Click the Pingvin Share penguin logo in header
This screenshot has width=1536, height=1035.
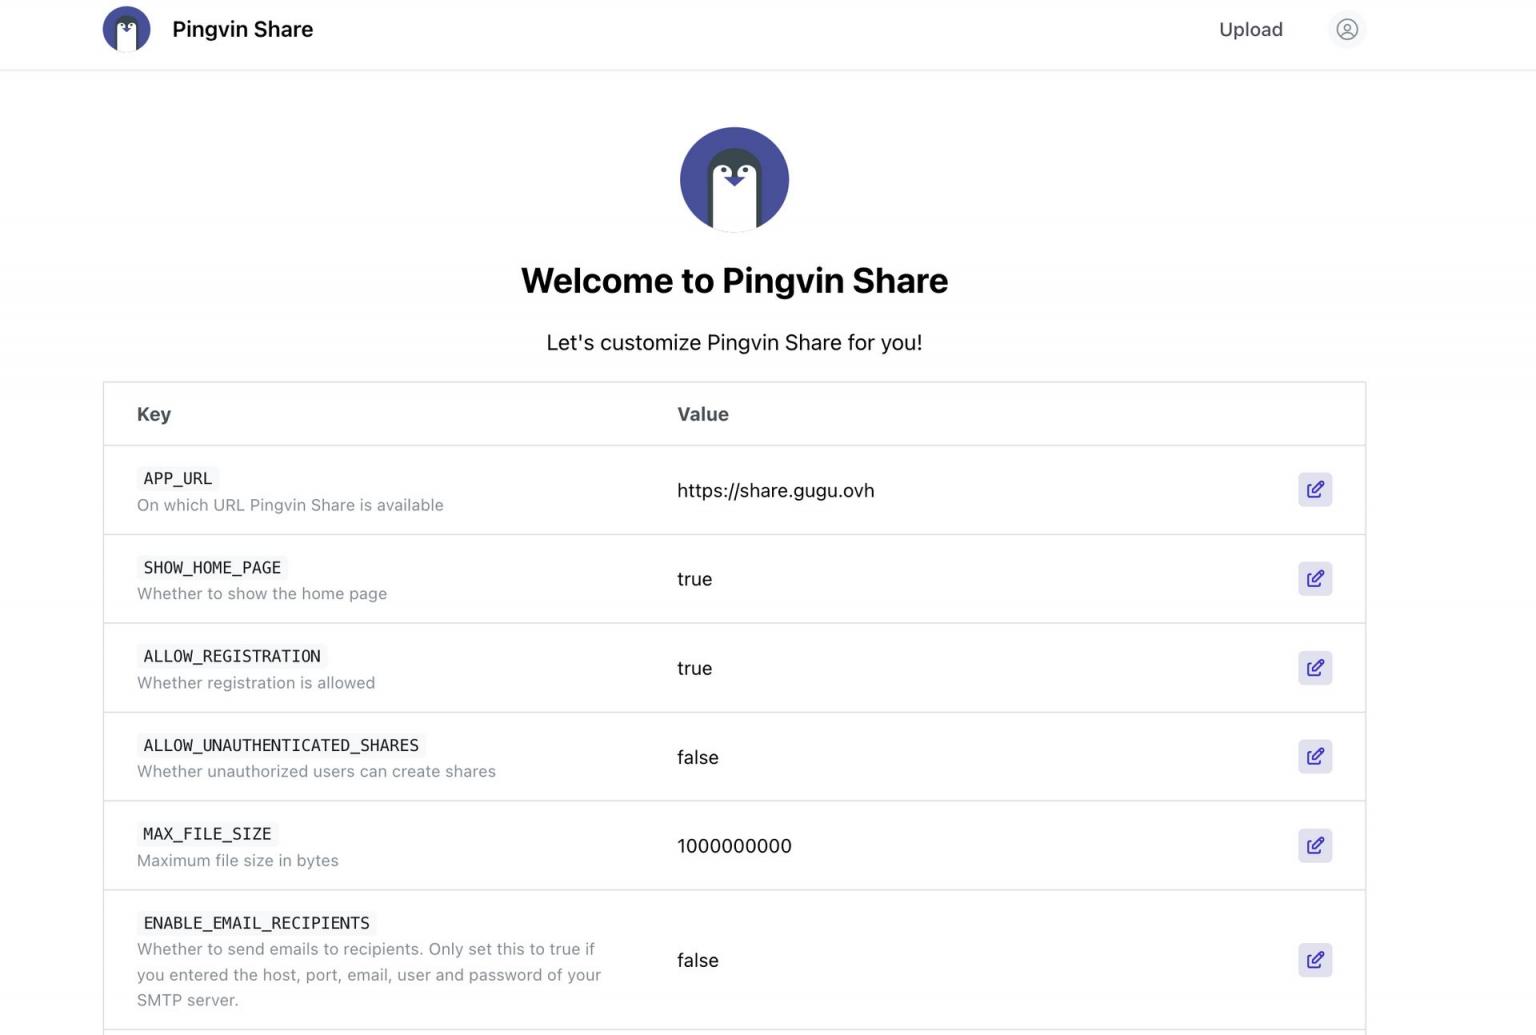pos(127,29)
